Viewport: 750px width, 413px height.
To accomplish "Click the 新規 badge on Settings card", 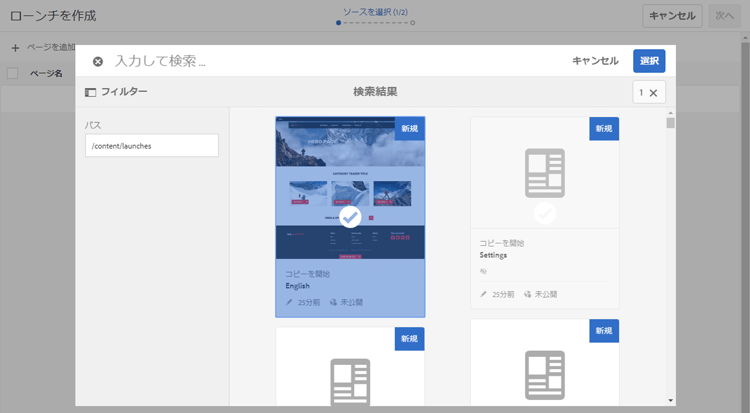I will pyautogui.click(x=604, y=129).
